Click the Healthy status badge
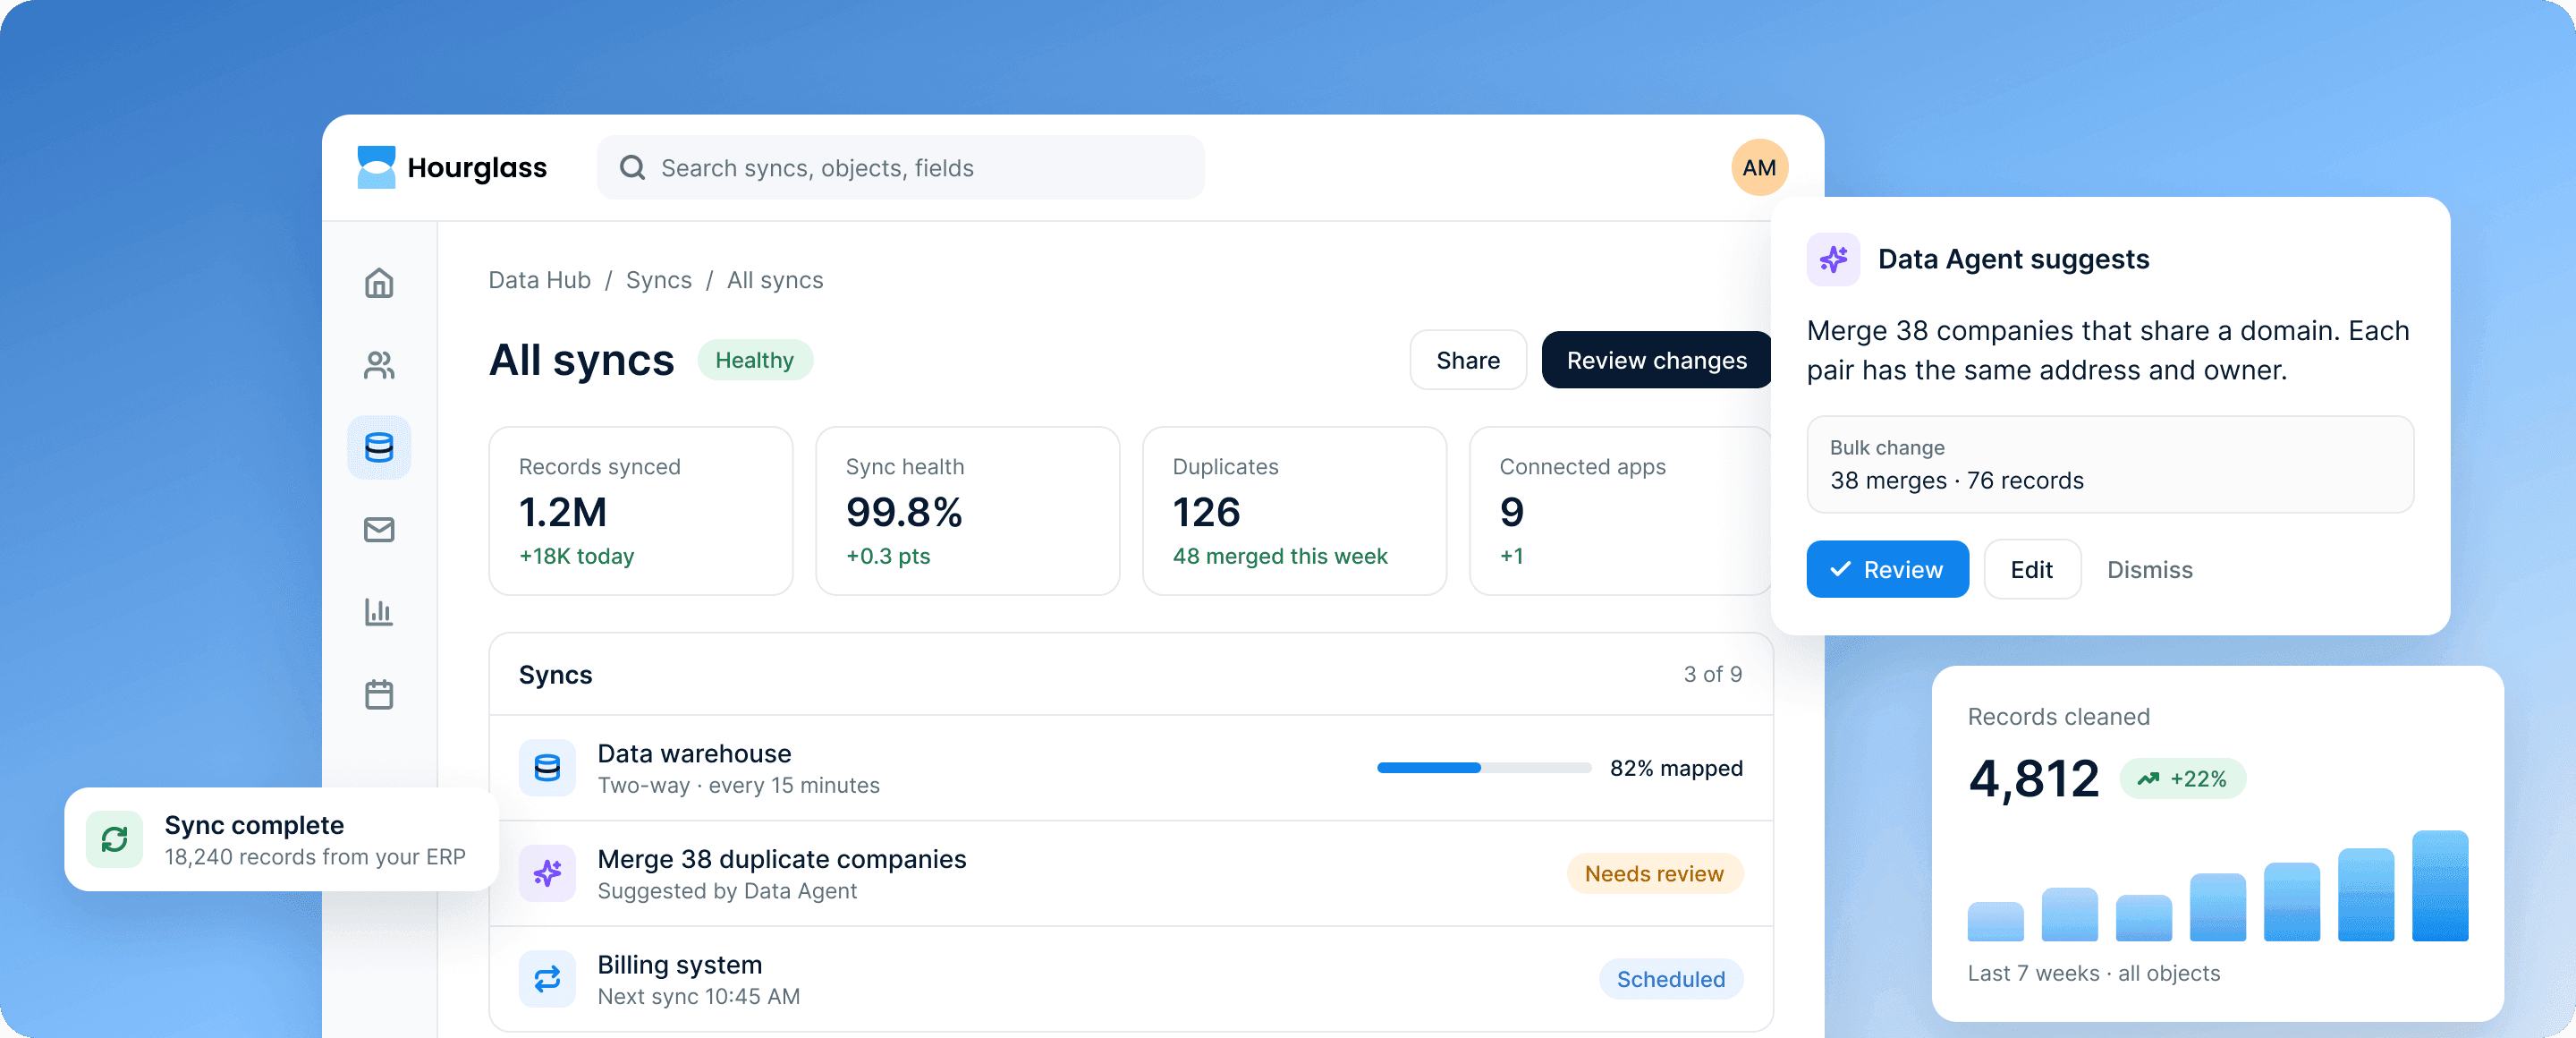 [x=754, y=360]
